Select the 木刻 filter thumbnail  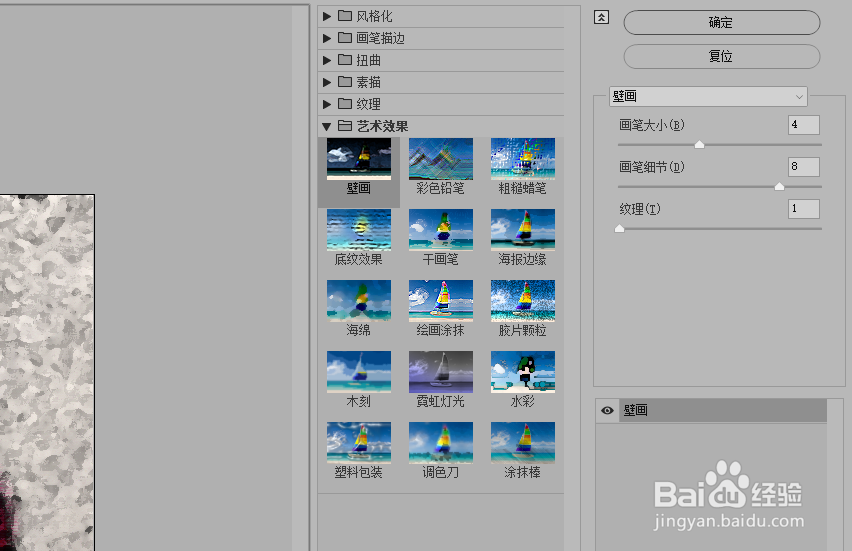coord(359,372)
